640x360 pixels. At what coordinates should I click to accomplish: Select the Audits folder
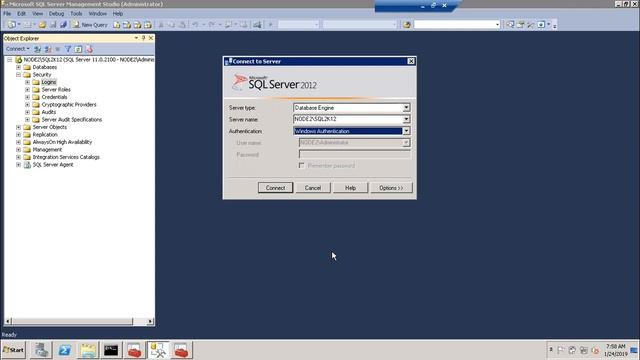coord(49,112)
